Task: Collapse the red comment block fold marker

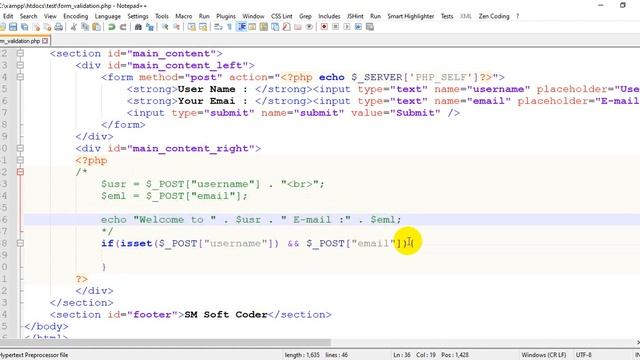Action: coord(20,172)
